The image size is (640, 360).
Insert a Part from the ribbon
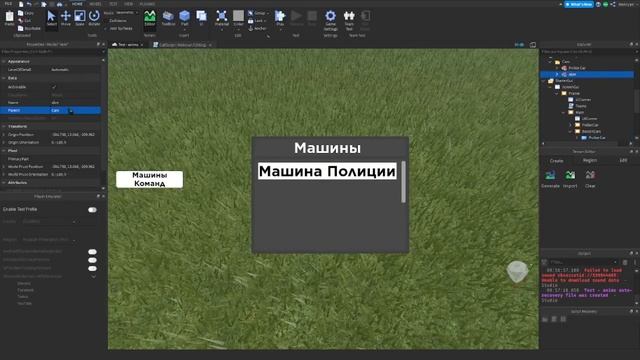click(184, 18)
